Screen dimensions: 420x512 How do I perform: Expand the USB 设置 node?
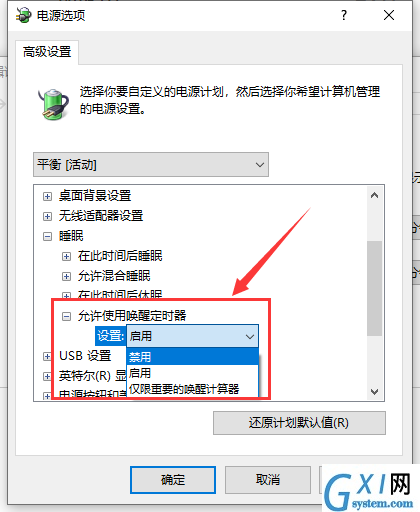[47, 356]
